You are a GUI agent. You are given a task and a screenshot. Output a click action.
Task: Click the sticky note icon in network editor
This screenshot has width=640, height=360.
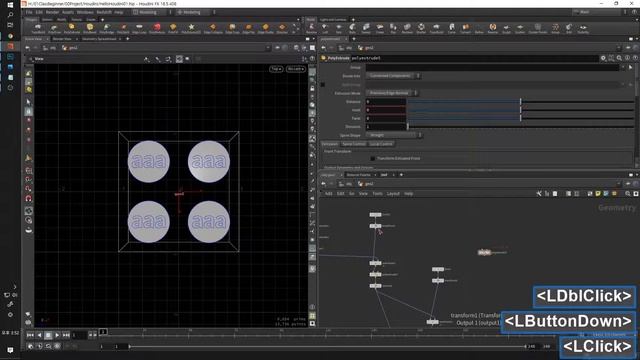(x=598, y=193)
